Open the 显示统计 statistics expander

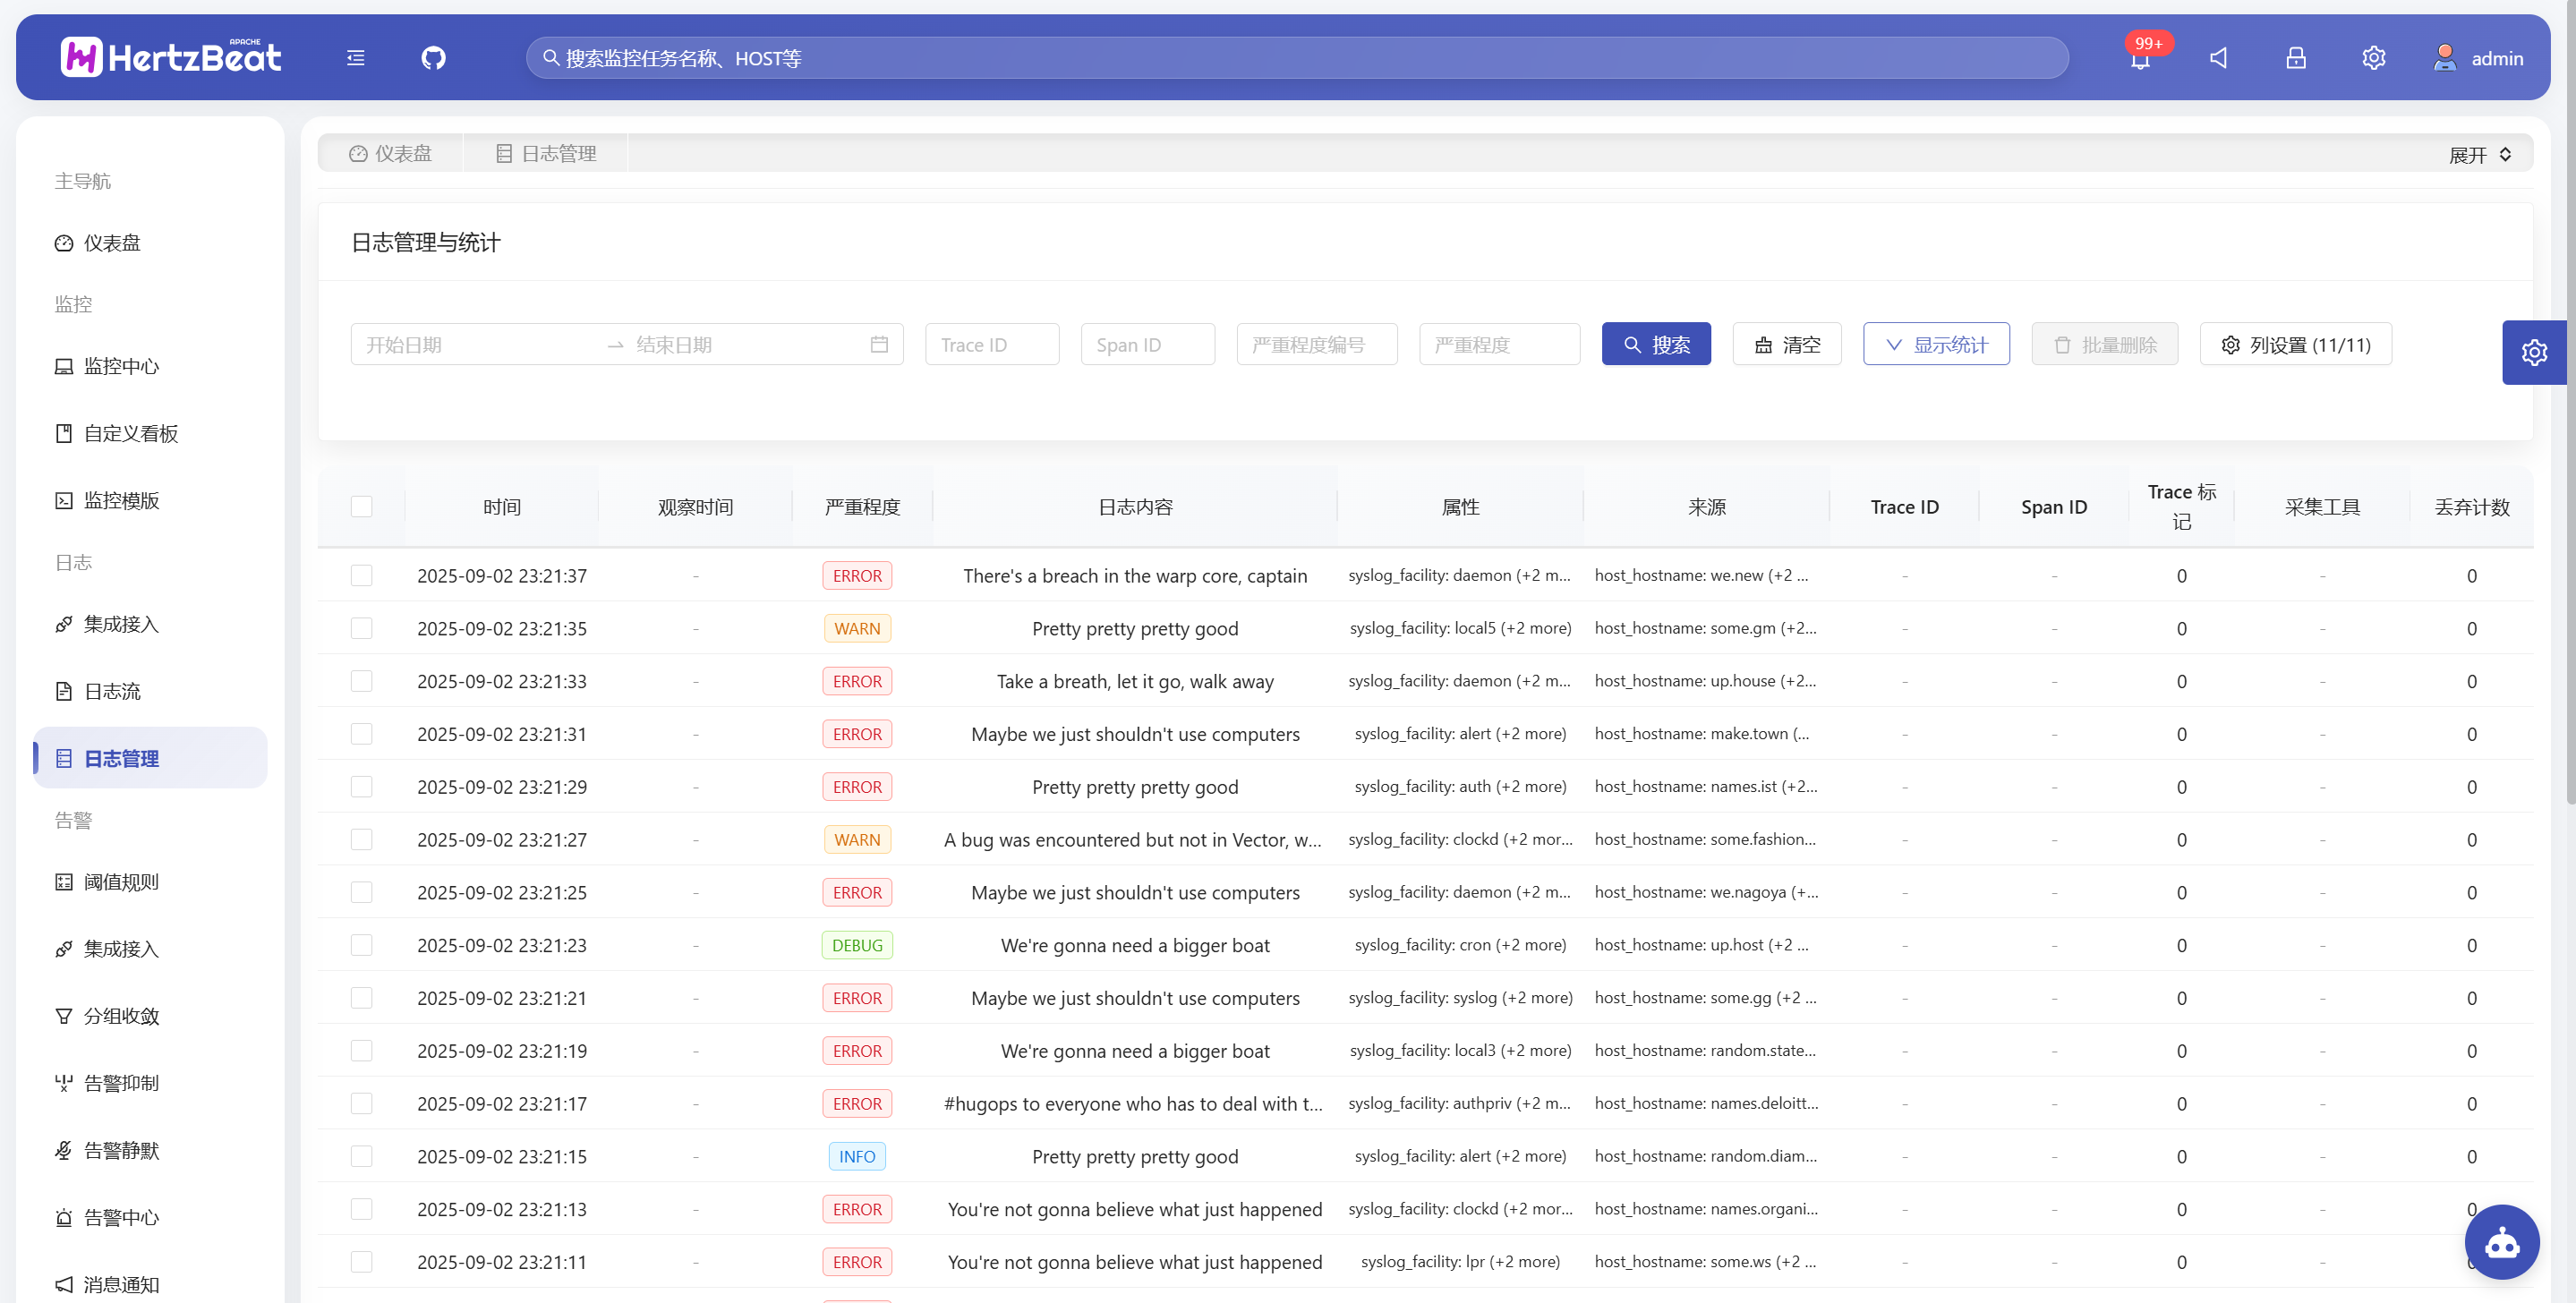(1935, 344)
